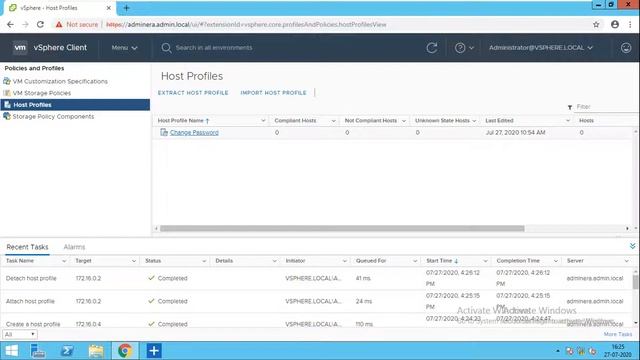This screenshot has width=640, height=360.
Task: Open File Explorer from the taskbar
Action: [96, 351]
